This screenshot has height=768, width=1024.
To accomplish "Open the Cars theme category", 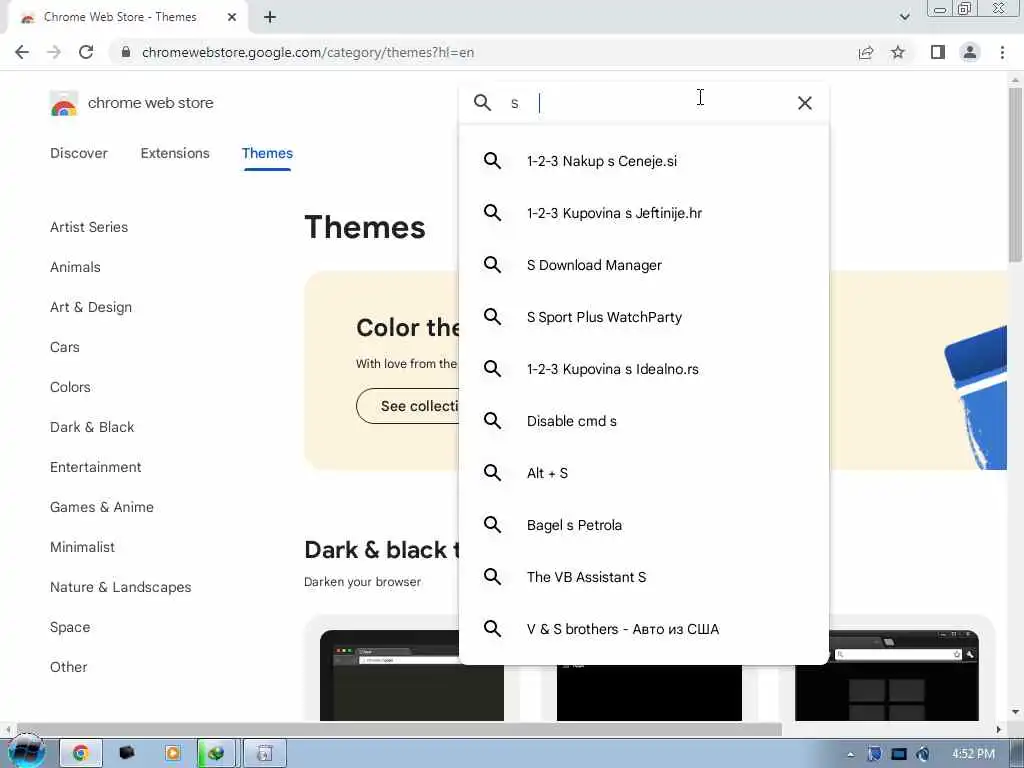I will [65, 347].
